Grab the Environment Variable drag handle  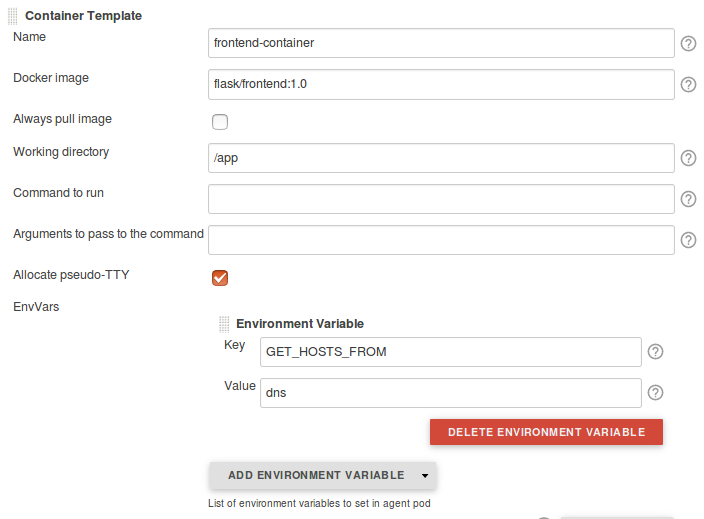point(224,324)
